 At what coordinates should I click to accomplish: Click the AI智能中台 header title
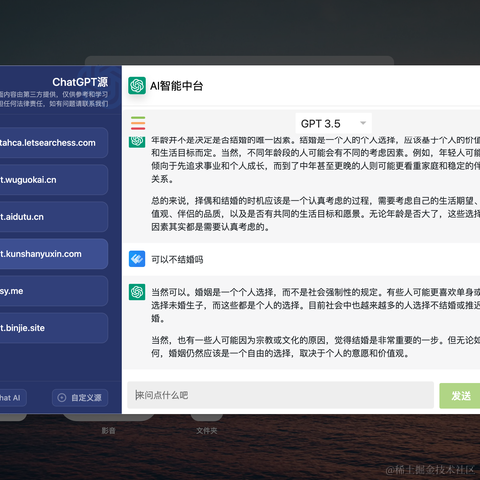point(176,86)
